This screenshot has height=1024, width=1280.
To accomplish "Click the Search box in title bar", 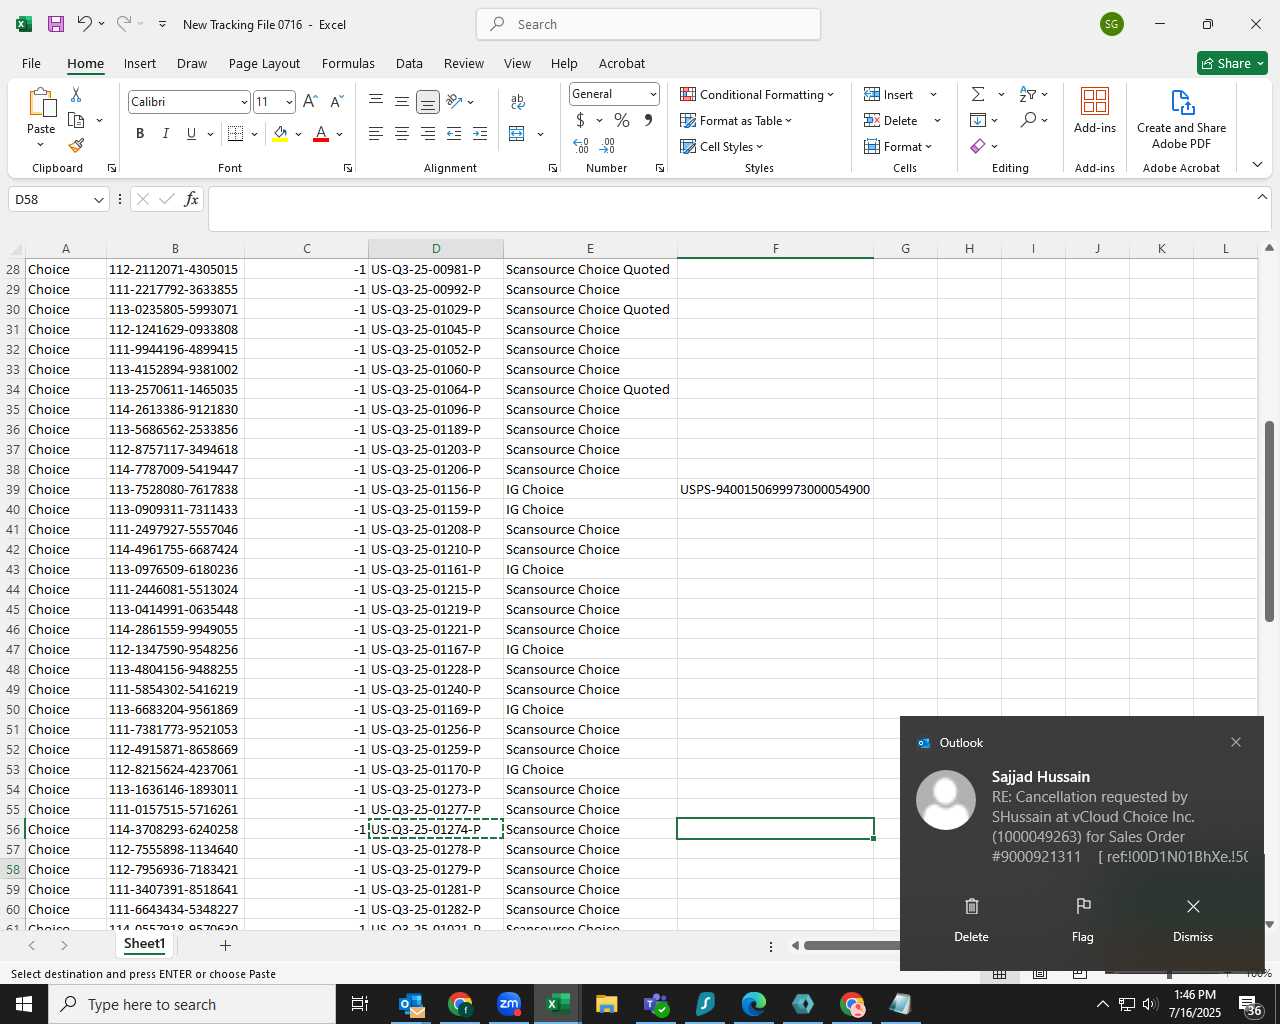I will (649, 24).
